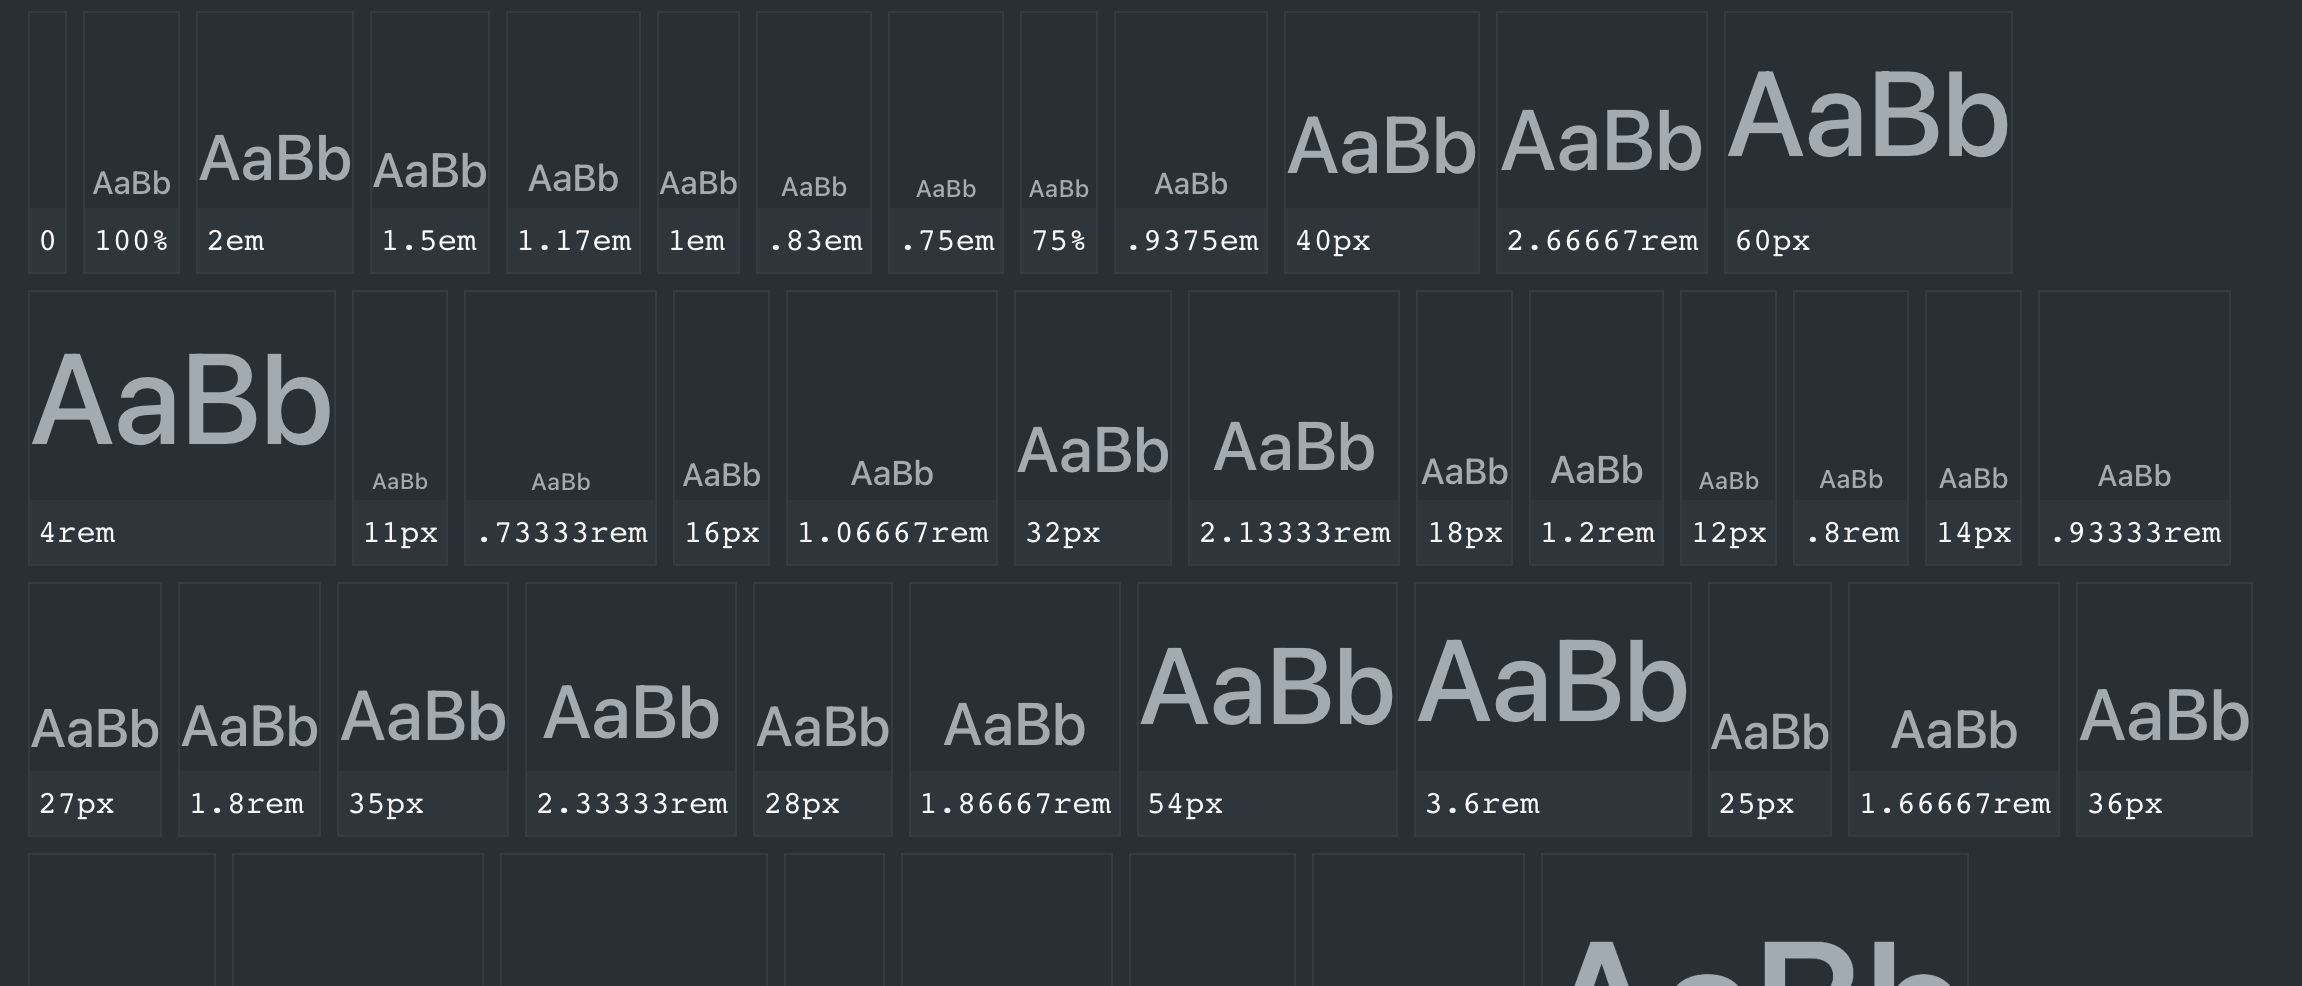Click the .73333rem label
This screenshot has height=986, width=2302.
[561, 533]
